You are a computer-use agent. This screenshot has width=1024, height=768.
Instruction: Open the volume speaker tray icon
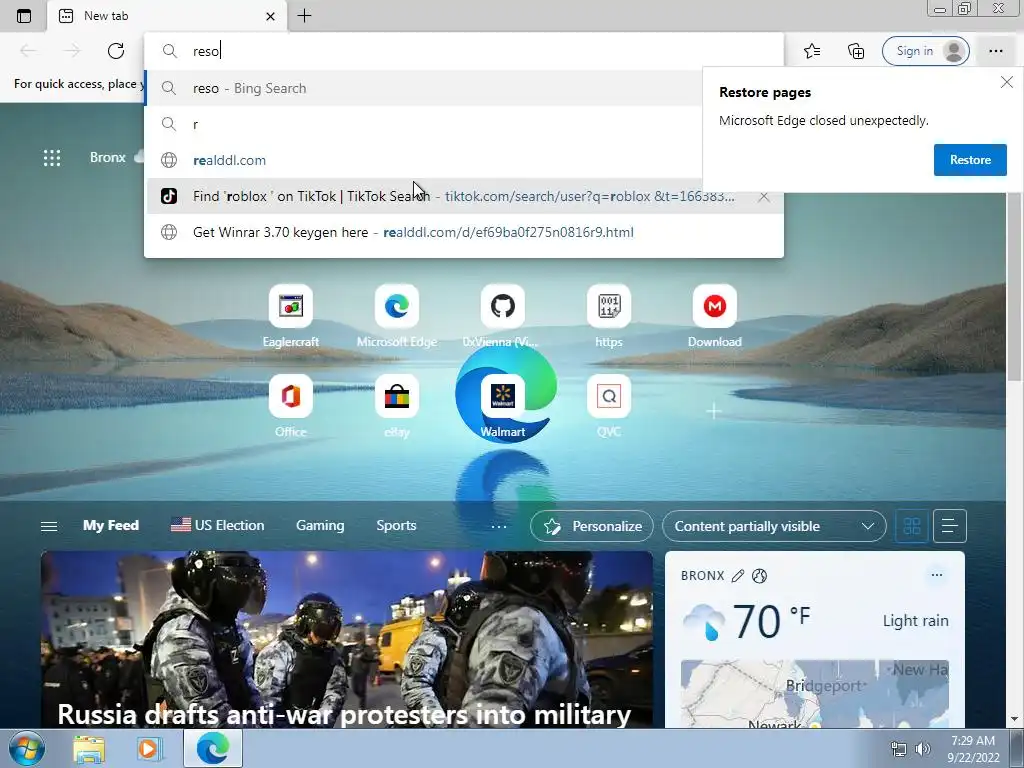pos(923,749)
